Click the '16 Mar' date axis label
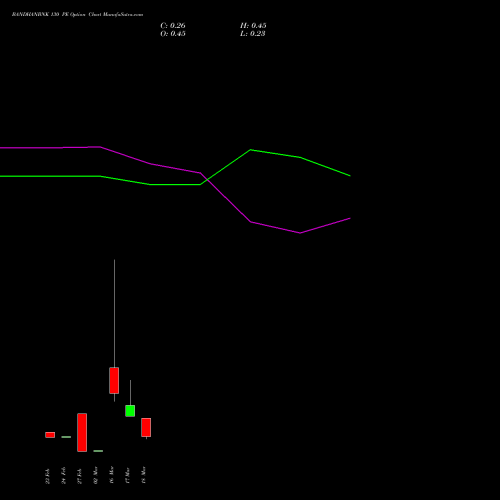The width and height of the screenshot is (500, 500). (112, 475)
